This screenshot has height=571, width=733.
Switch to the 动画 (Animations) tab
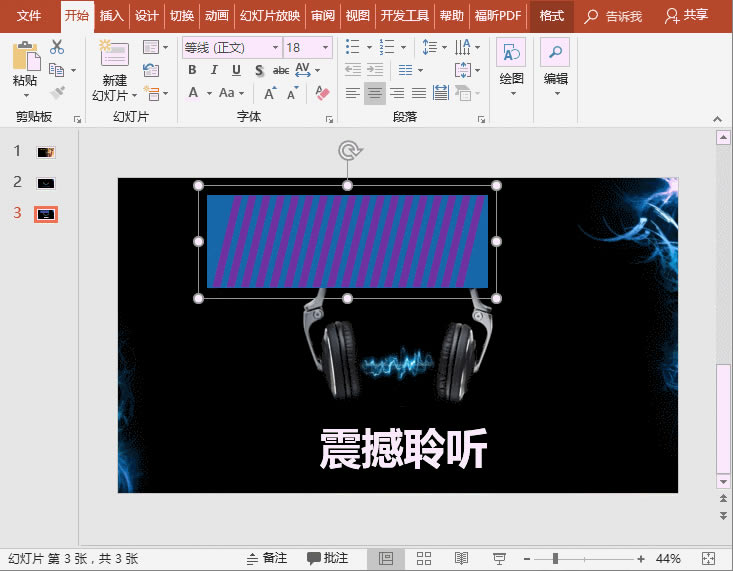pos(216,16)
